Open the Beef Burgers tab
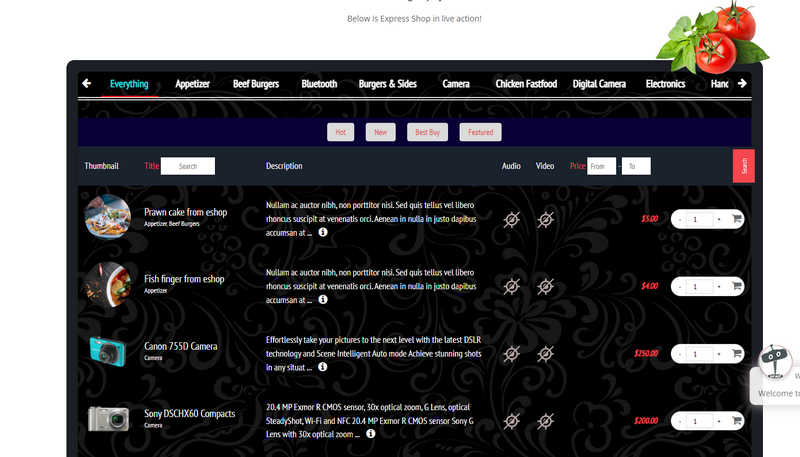800x457 pixels. [256, 84]
